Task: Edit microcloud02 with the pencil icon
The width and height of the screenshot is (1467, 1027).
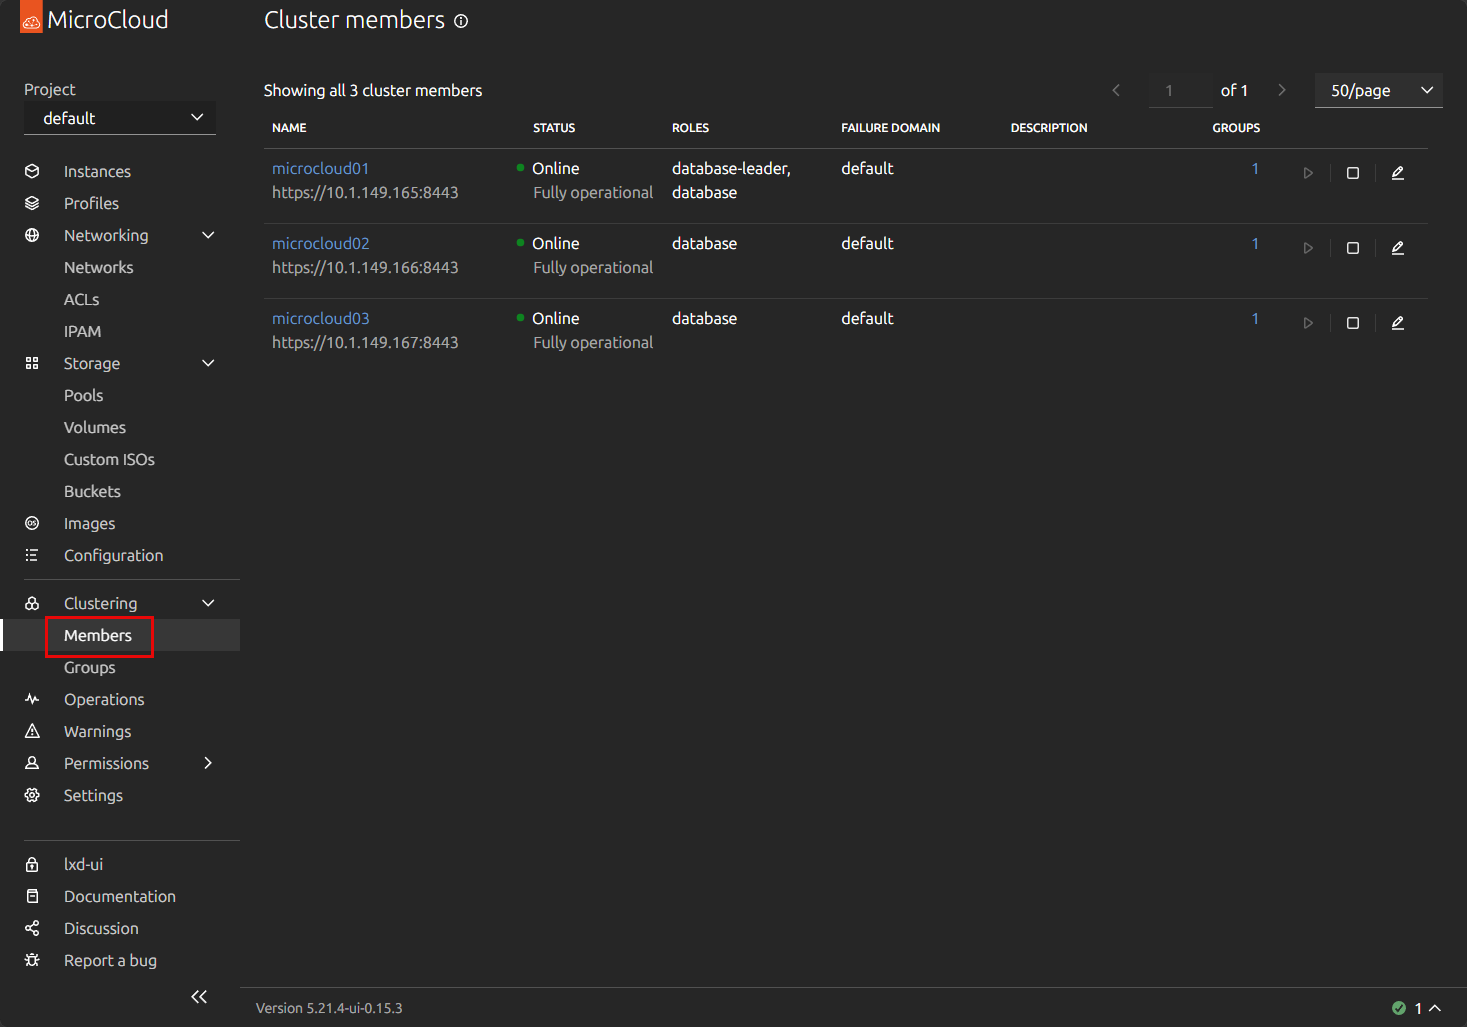Action: 1398,248
